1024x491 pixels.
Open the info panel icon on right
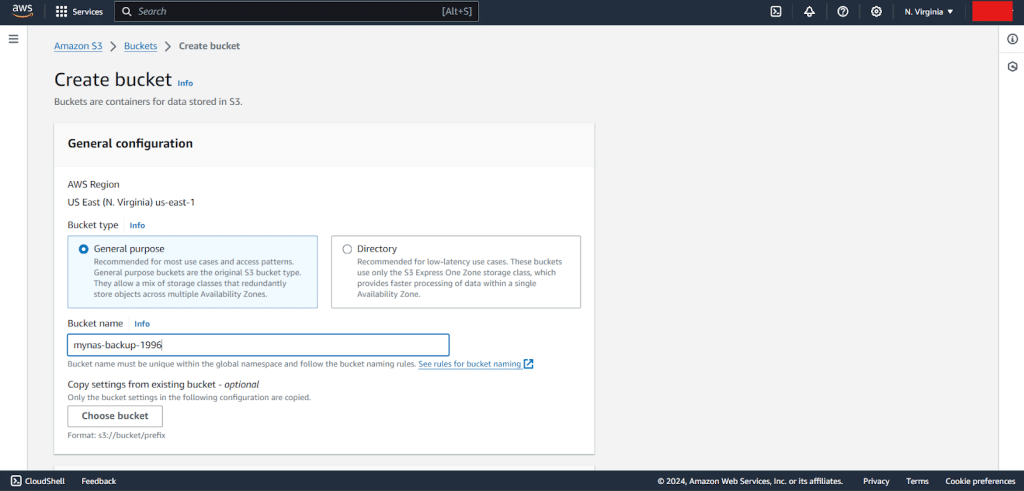(1012, 39)
